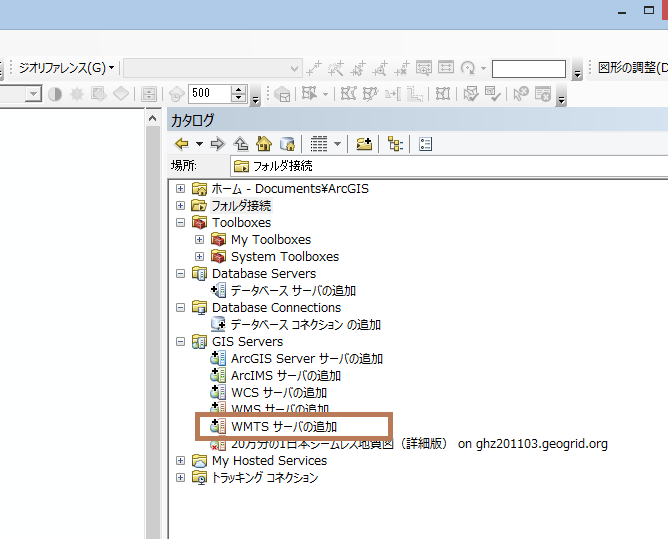Select the Fix Topology Error tool

(521, 94)
